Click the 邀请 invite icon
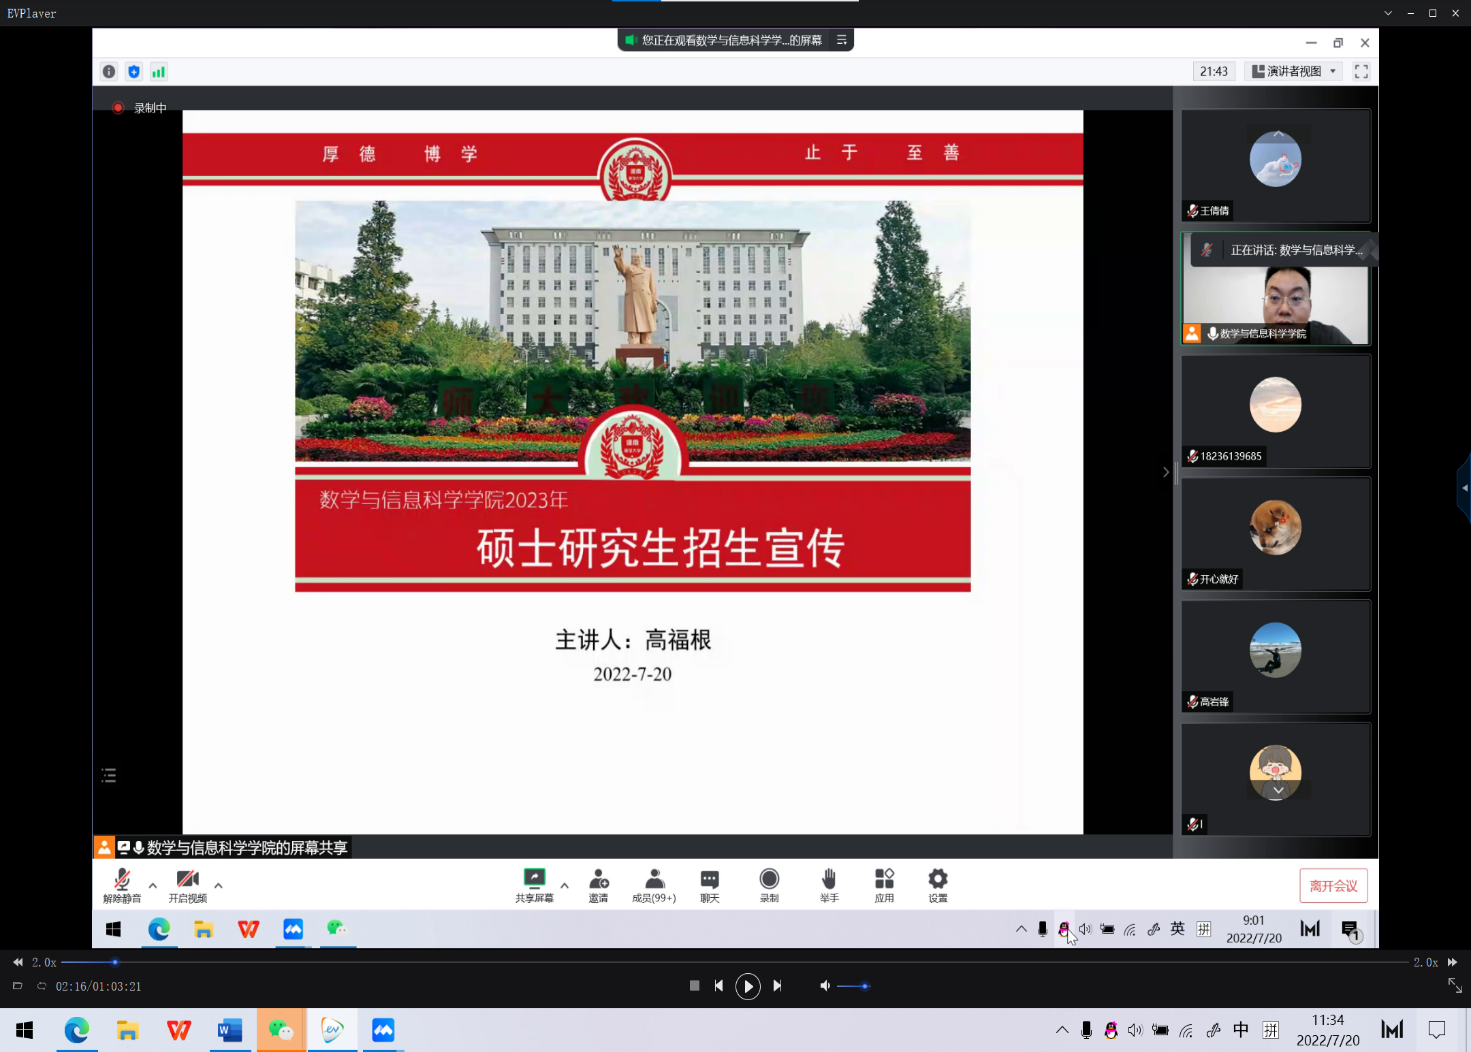 (x=598, y=885)
